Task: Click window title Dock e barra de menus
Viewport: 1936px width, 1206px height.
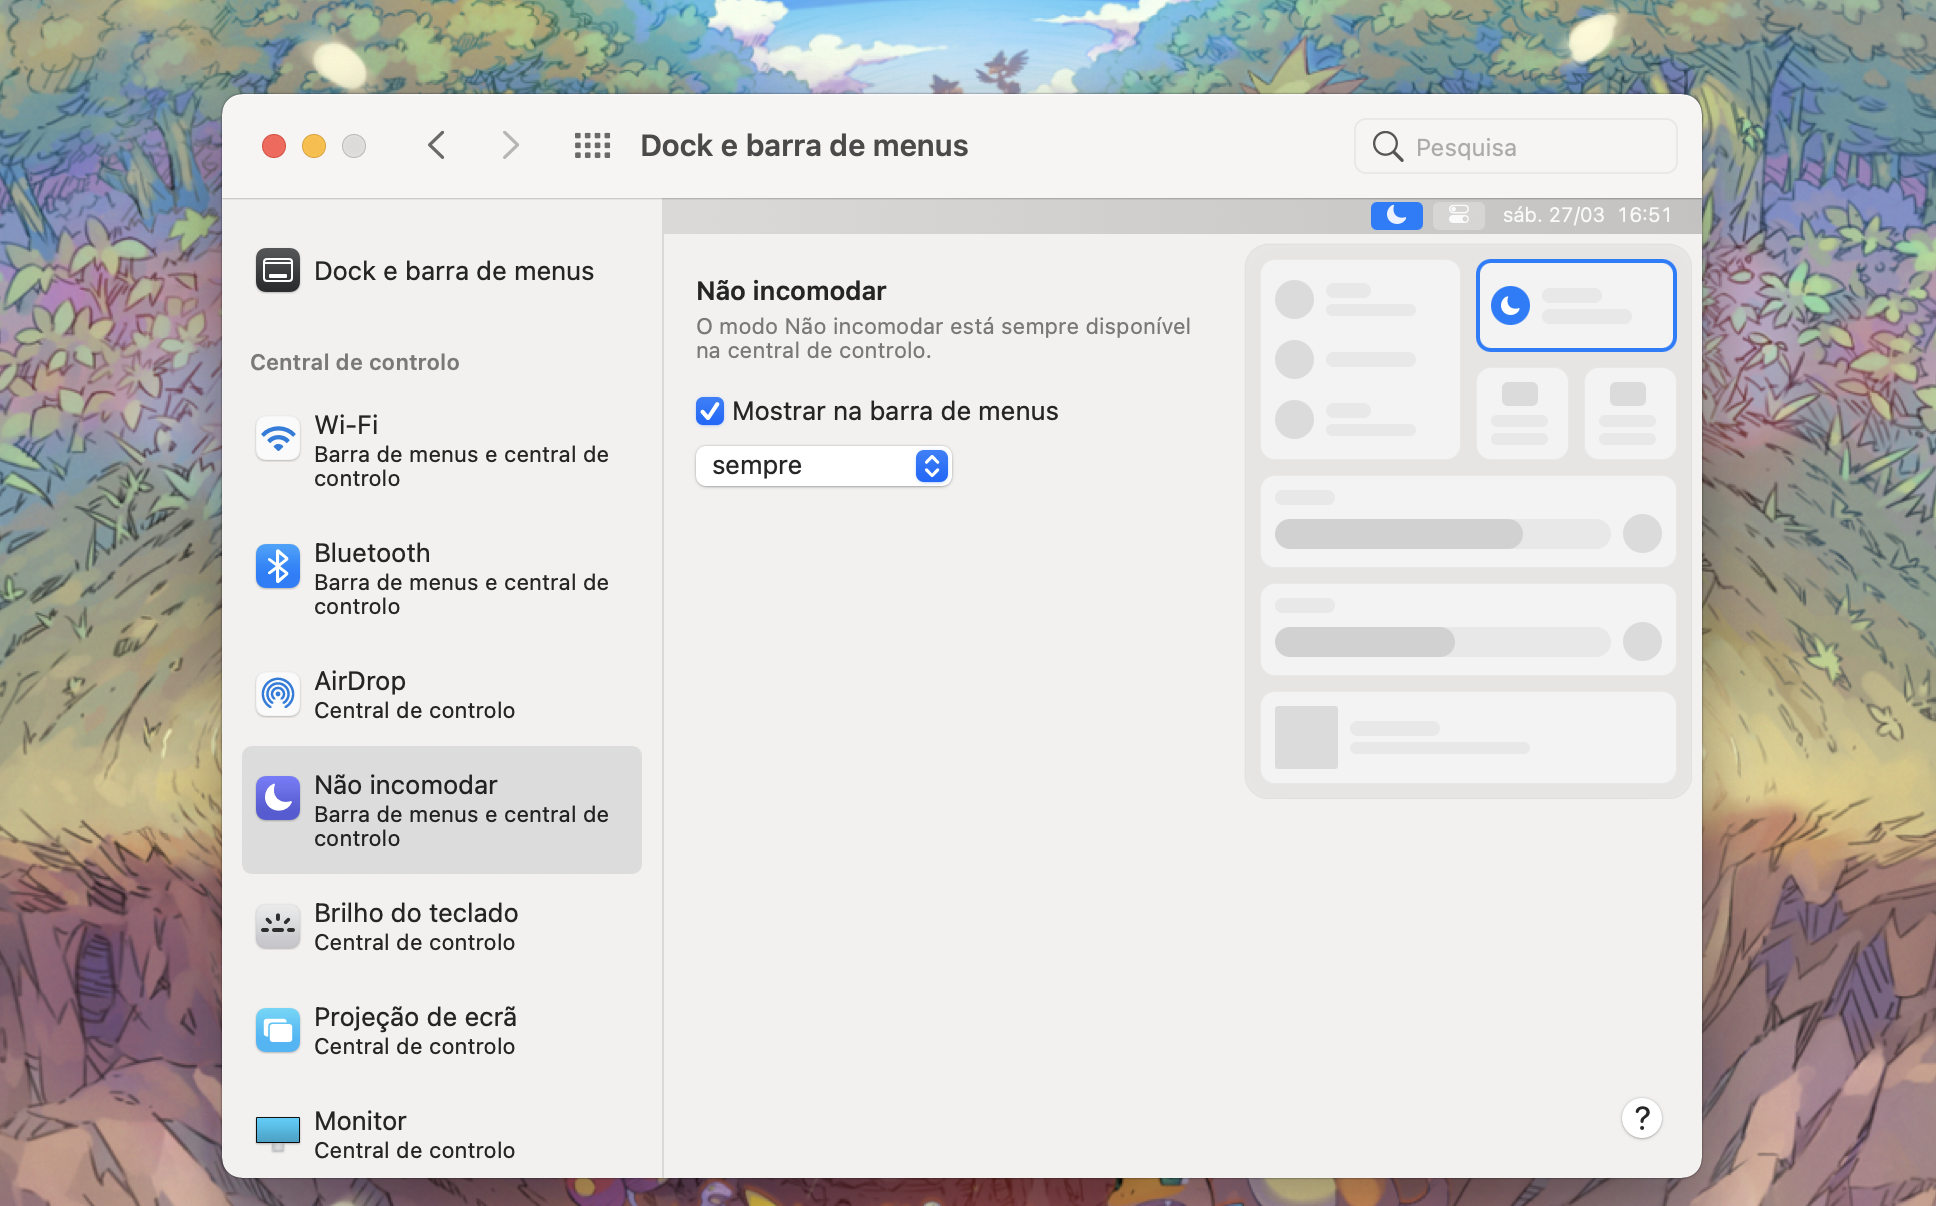Action: 804,146
